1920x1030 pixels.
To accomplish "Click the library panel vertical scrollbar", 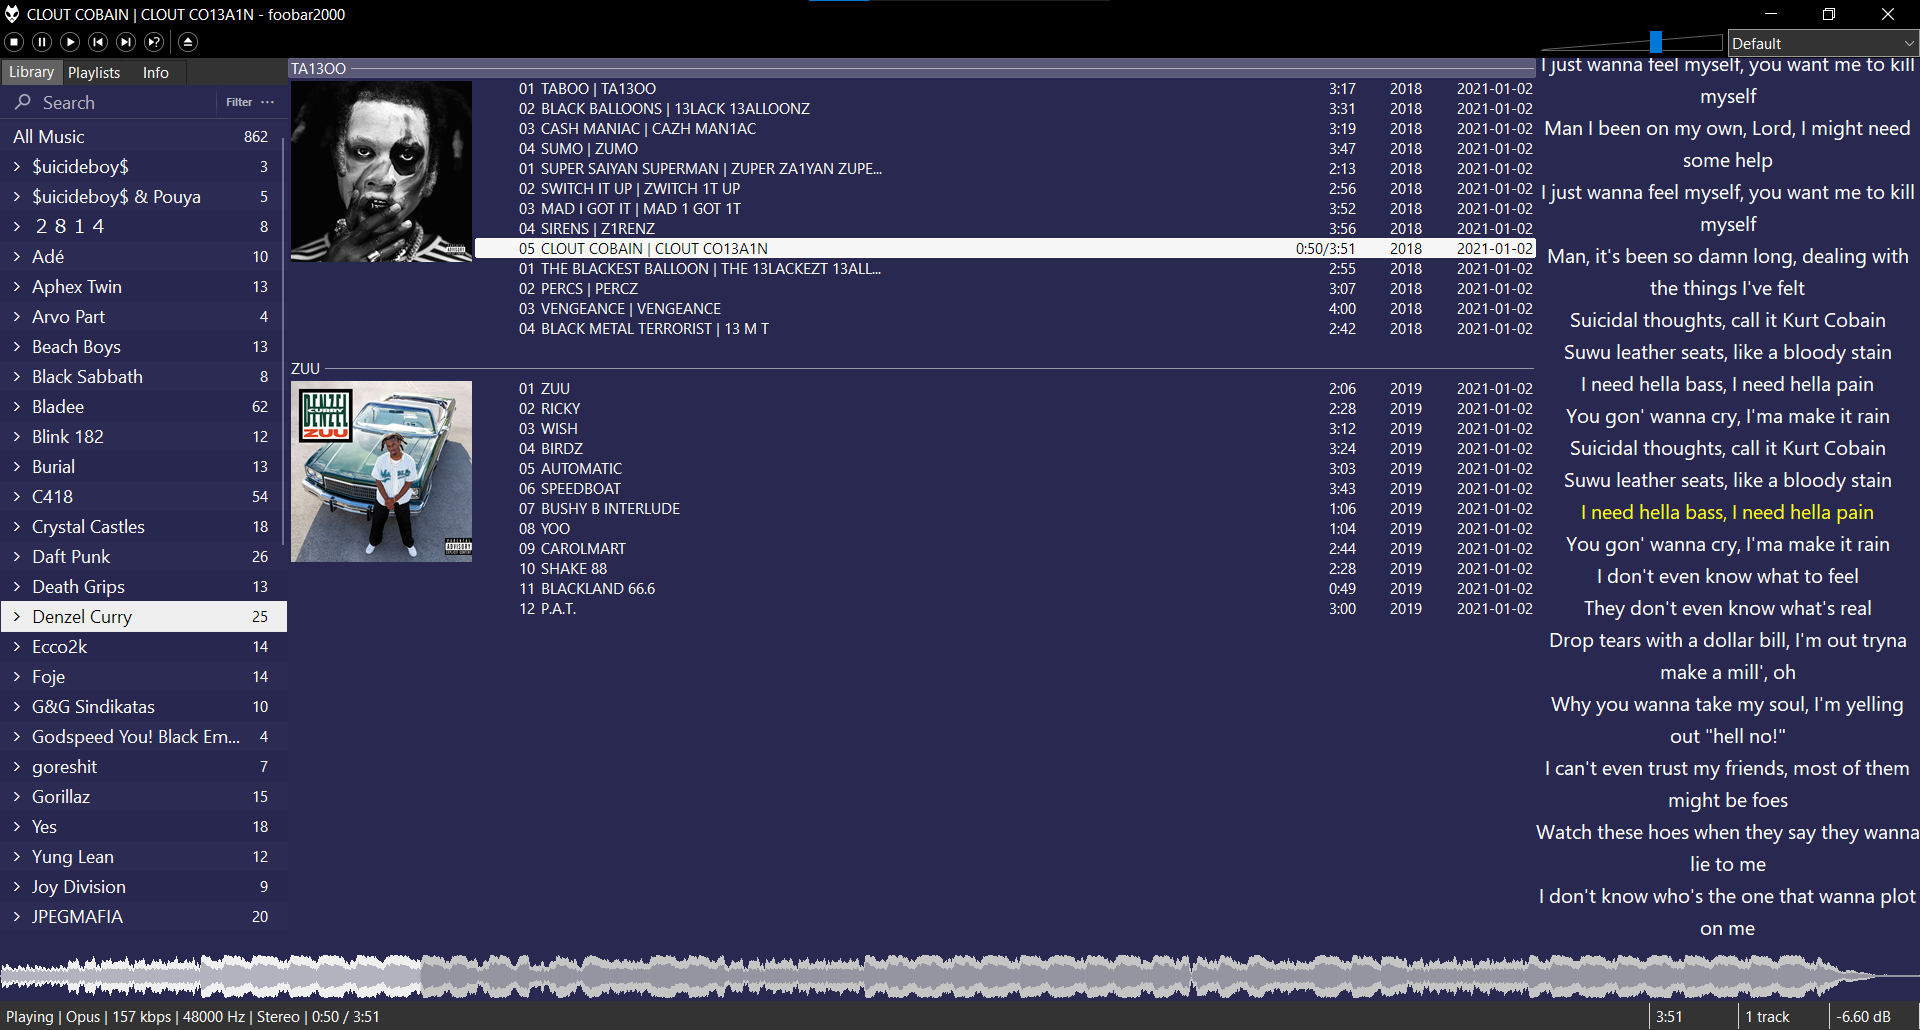I will pyautogui.click(x=284, y=340).
